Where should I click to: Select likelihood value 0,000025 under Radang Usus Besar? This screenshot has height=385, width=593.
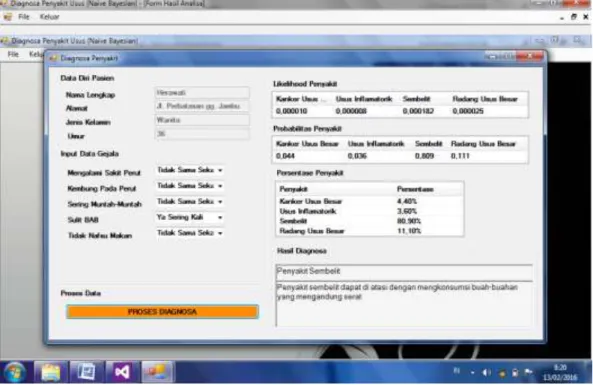tap(468, 111)
